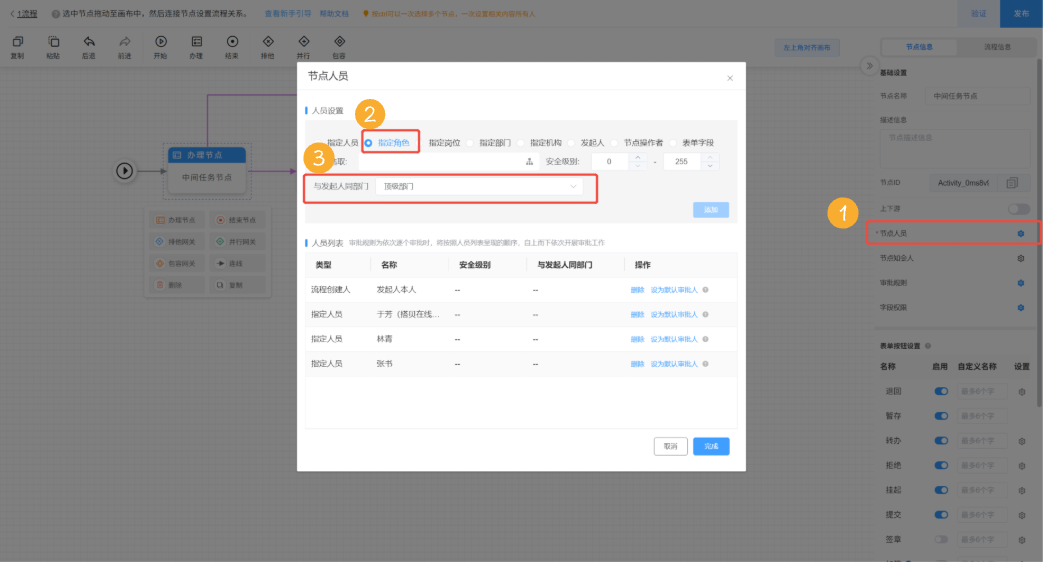The height and width of the screenshot is (562, 1043).
Task: Click the role selection input field
Action: pos(448,162)
